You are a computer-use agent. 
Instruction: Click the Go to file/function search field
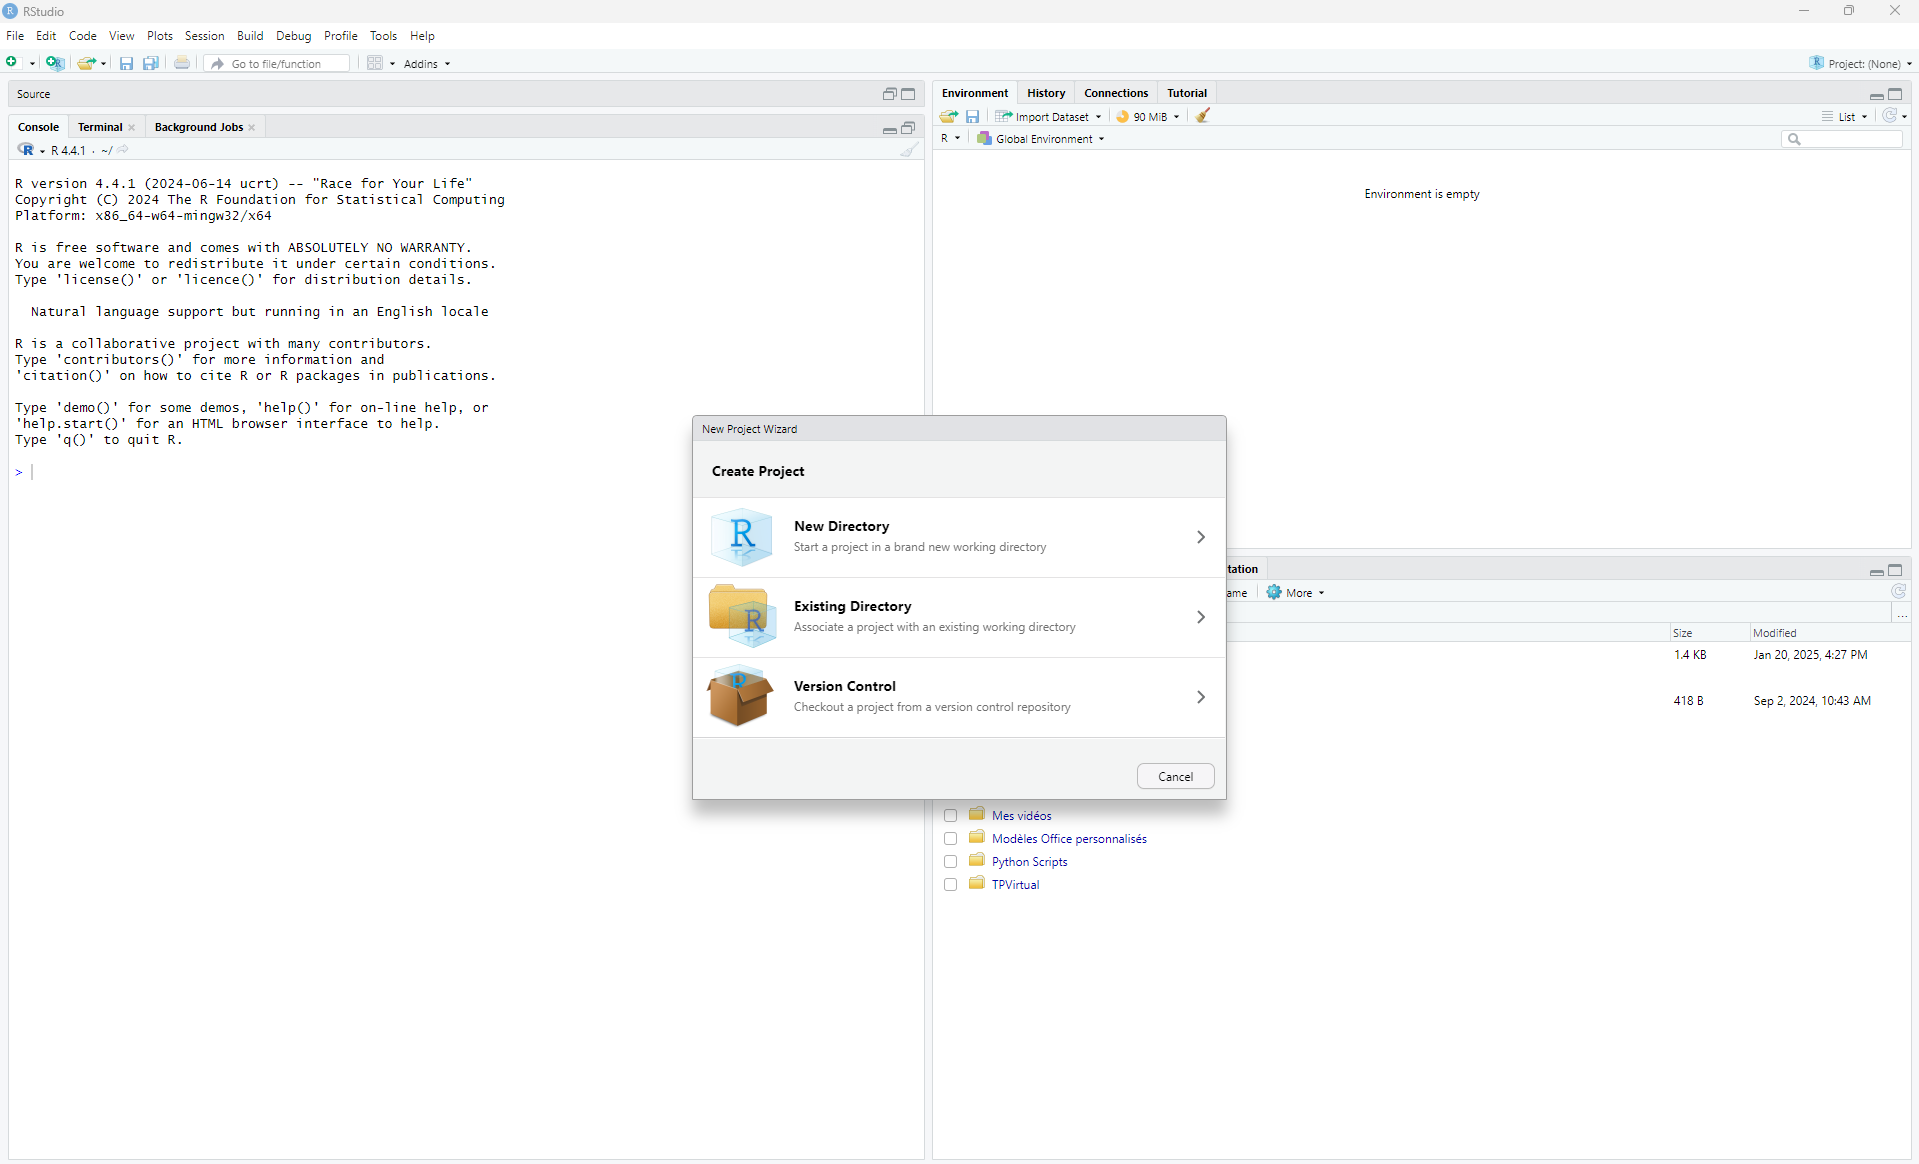click(x=287, y=63)
